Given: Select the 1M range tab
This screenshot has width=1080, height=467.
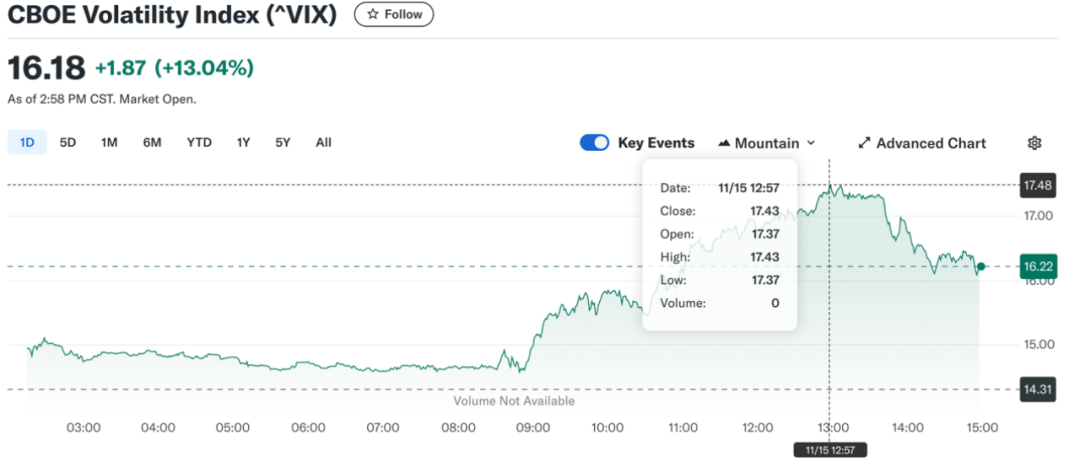Looking at the screenshot, I should pos(109,142).
